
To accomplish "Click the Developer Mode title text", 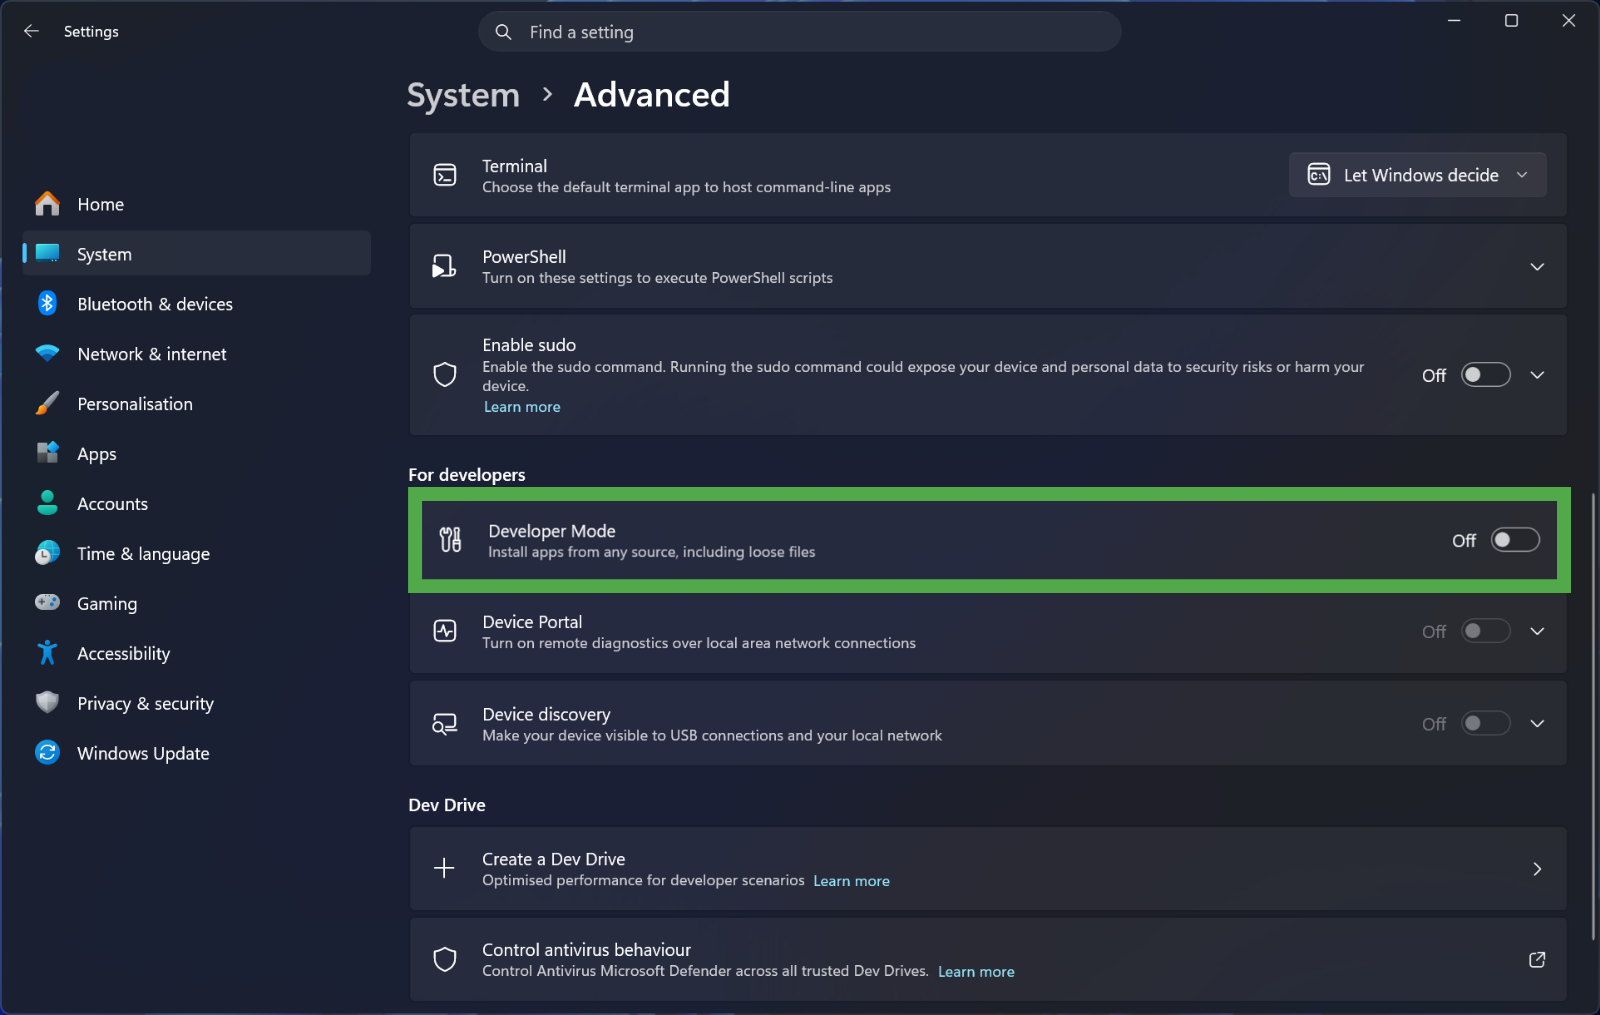I will click(552, 531).
